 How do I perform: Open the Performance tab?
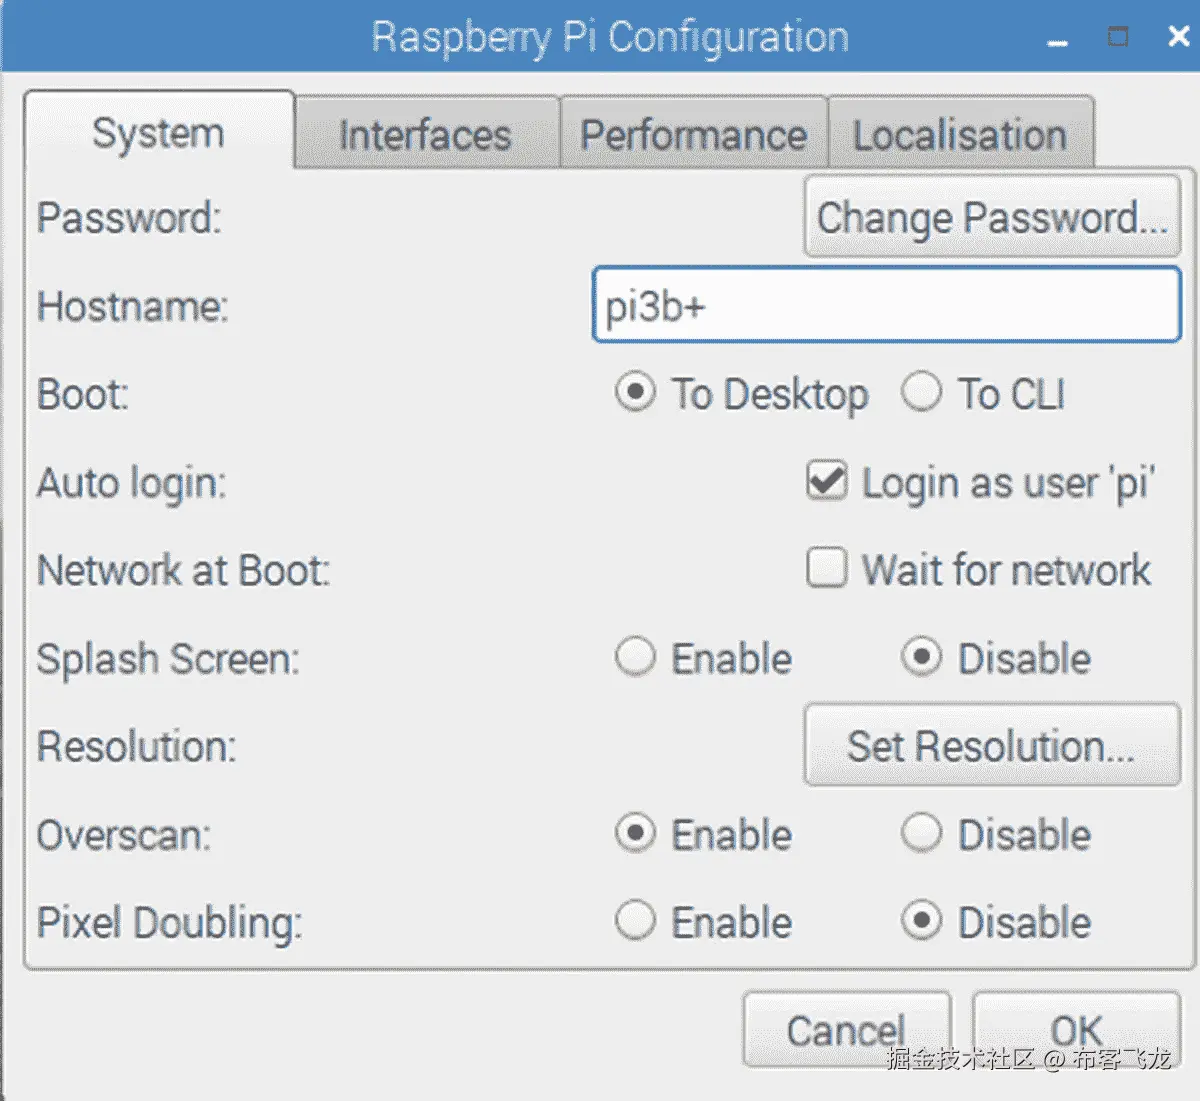coord(694,135)
